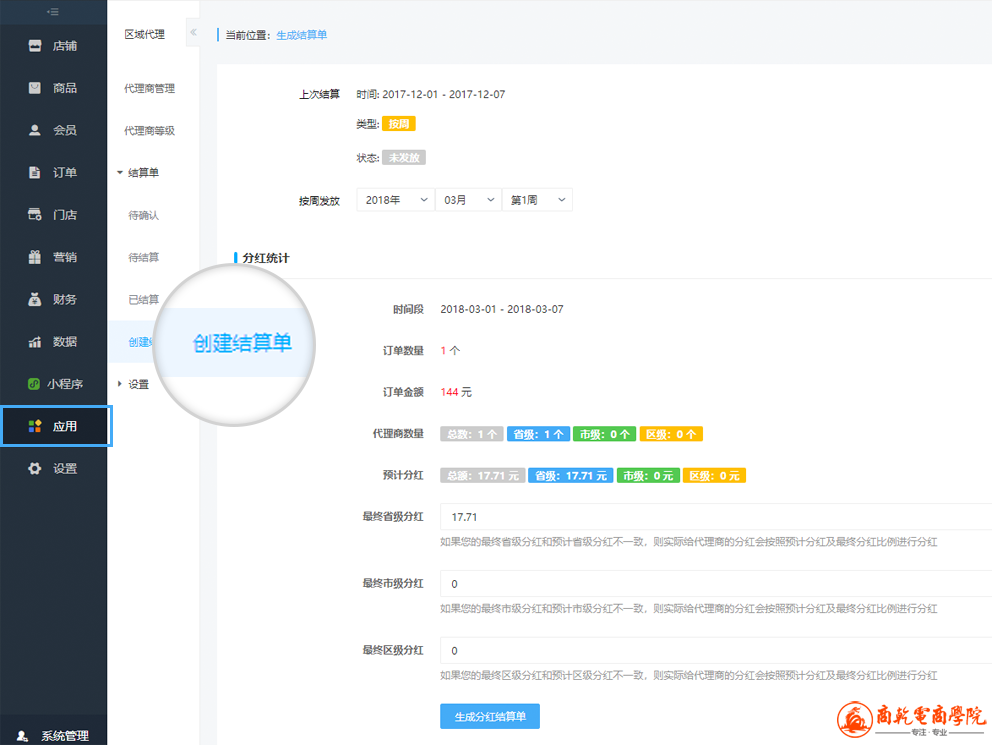
Task: Open the marketing (营销) gift icon
Action: 35,257
